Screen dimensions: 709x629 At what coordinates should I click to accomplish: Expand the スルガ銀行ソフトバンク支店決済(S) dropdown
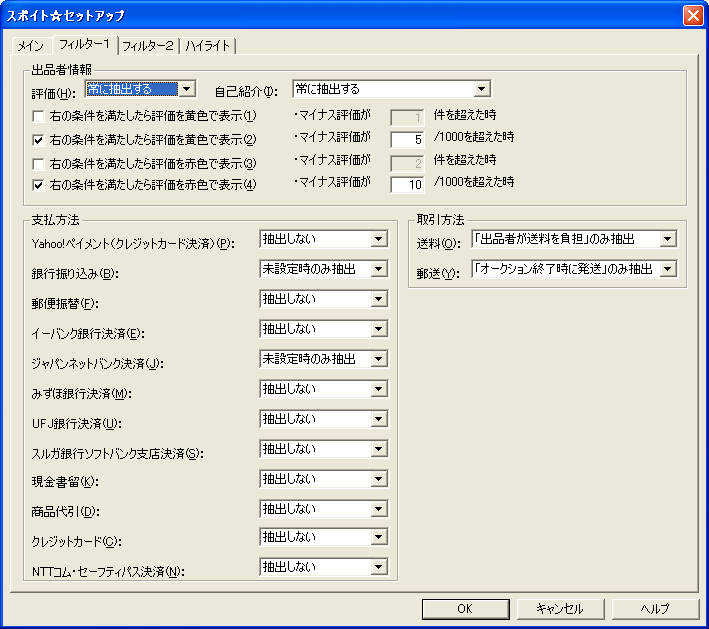324,449
